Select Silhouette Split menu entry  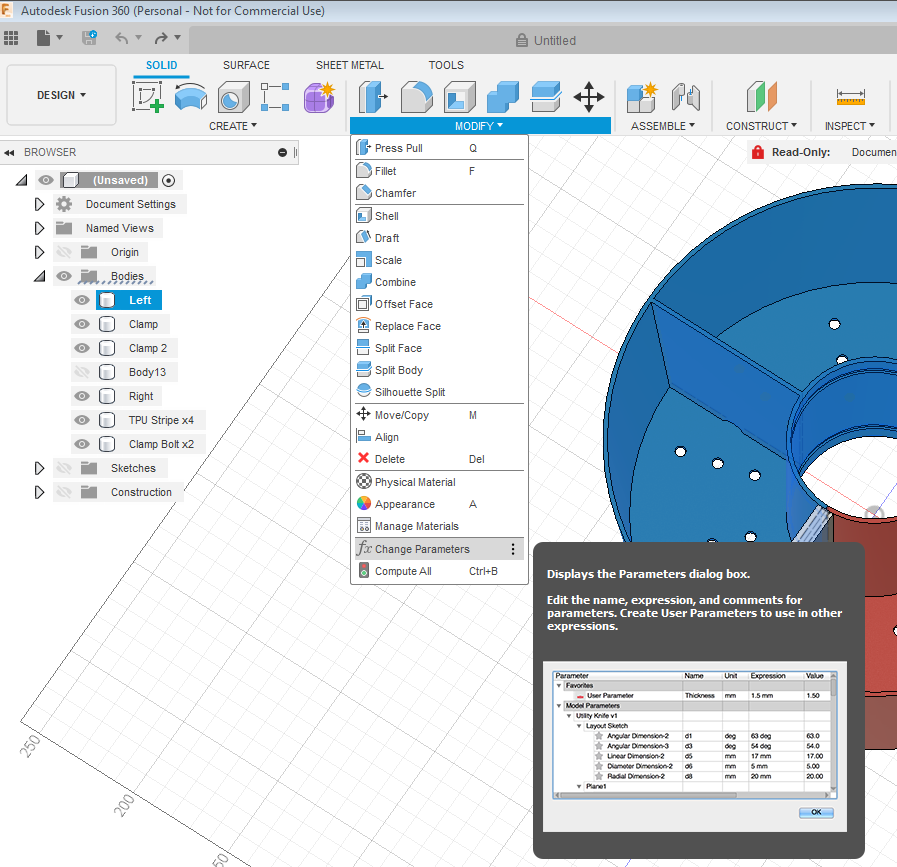pos(439,392)
